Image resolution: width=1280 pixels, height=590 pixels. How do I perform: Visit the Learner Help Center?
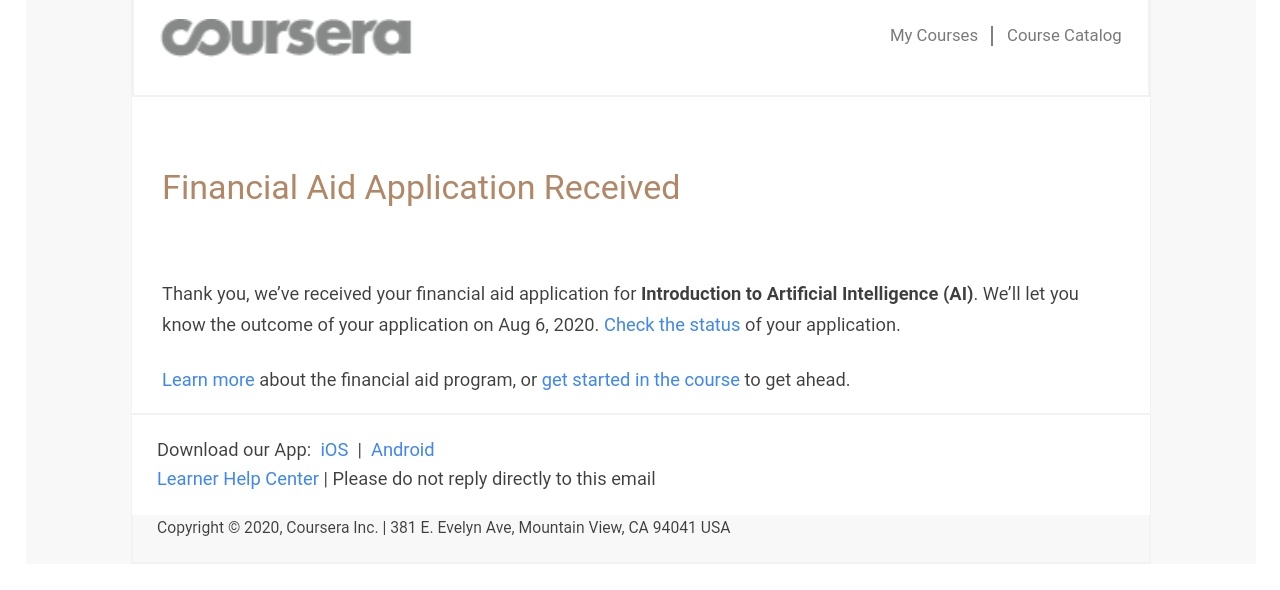[238, 479]
